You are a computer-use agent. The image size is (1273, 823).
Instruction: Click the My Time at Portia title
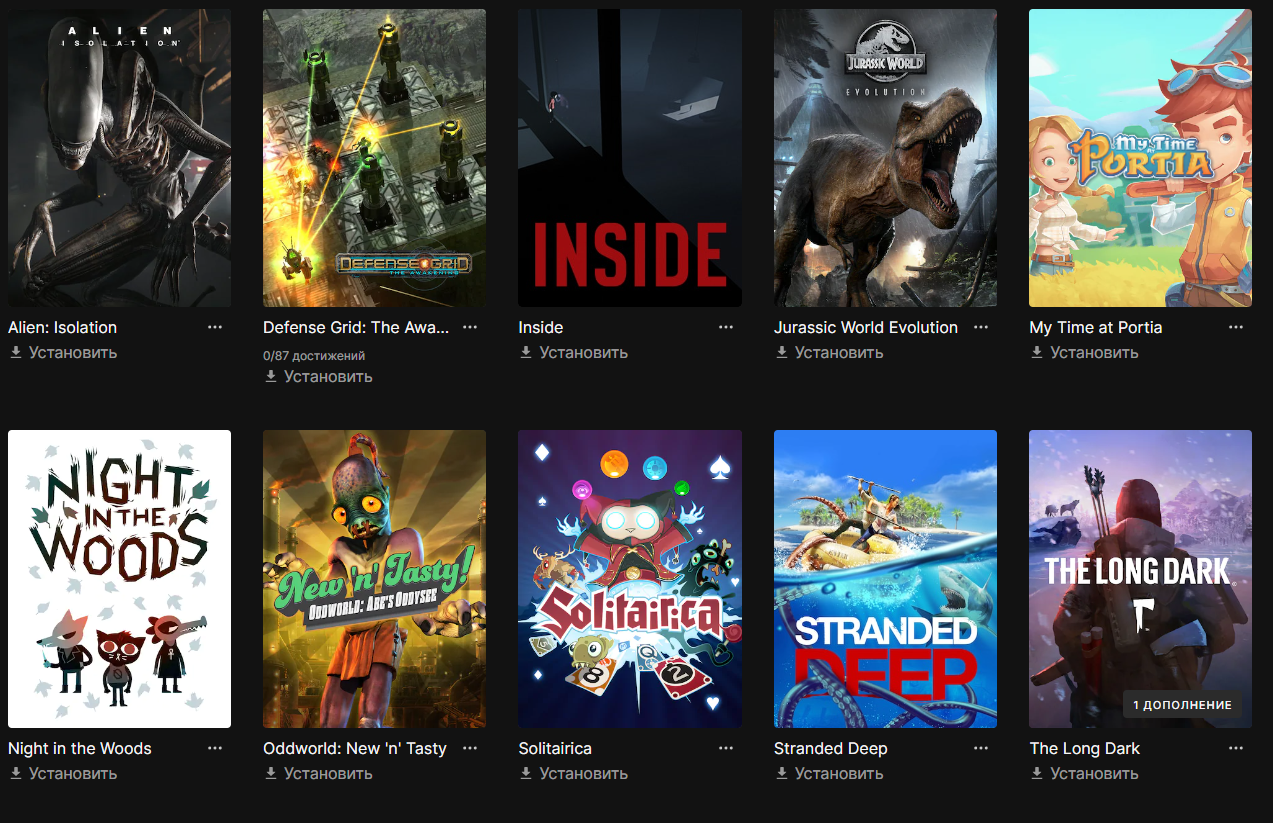pos(1095,327)
